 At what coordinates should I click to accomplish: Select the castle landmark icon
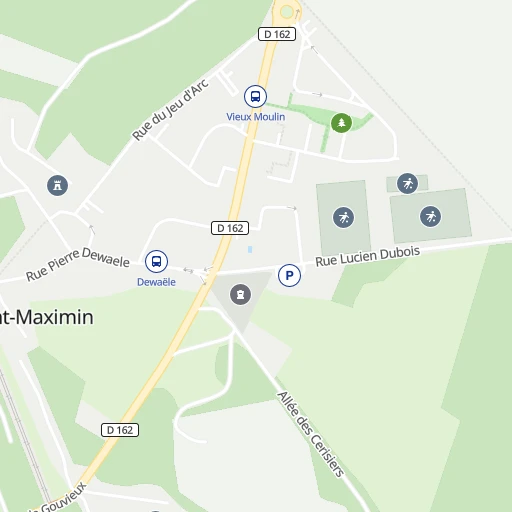tap(57, 185)
